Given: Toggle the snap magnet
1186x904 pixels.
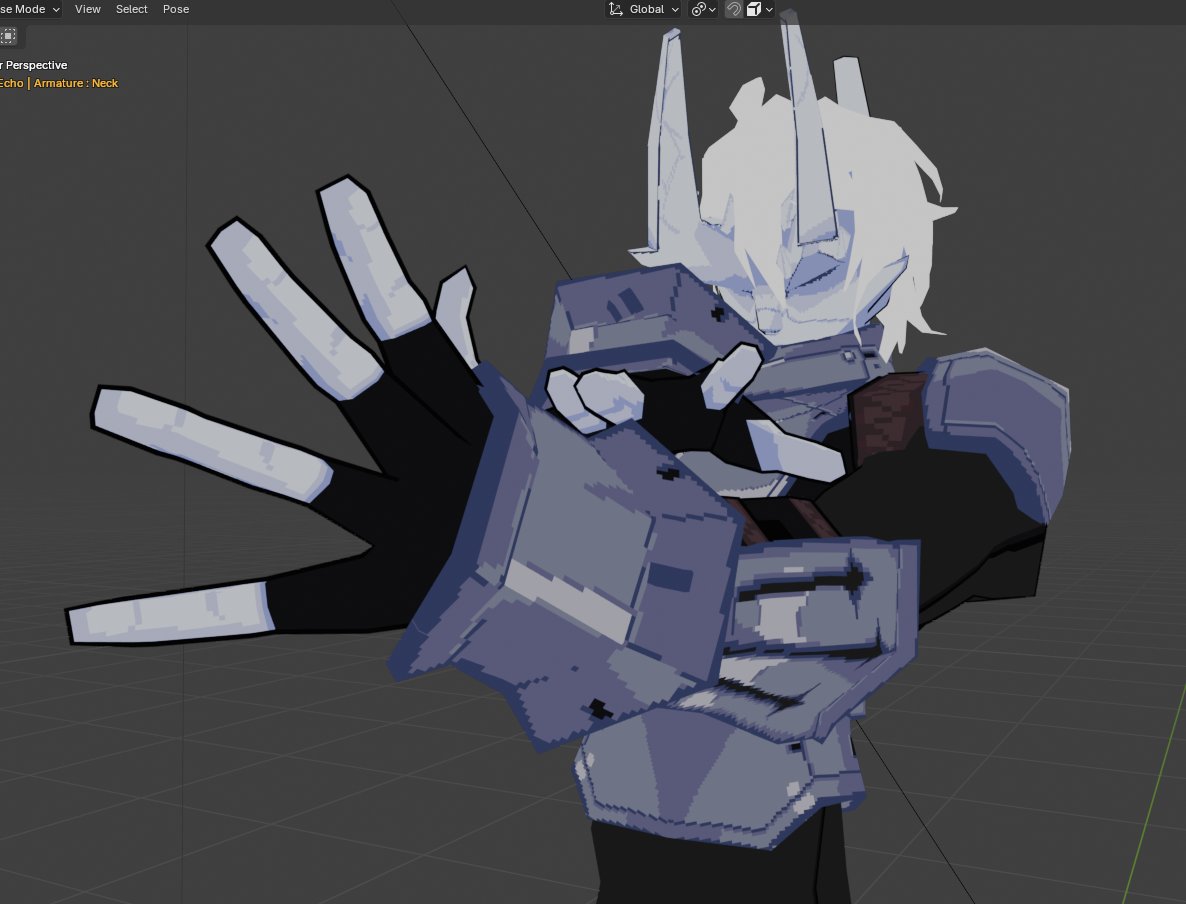Looking at the screenshot, I should pyautogui.click(x=734, y=9).
